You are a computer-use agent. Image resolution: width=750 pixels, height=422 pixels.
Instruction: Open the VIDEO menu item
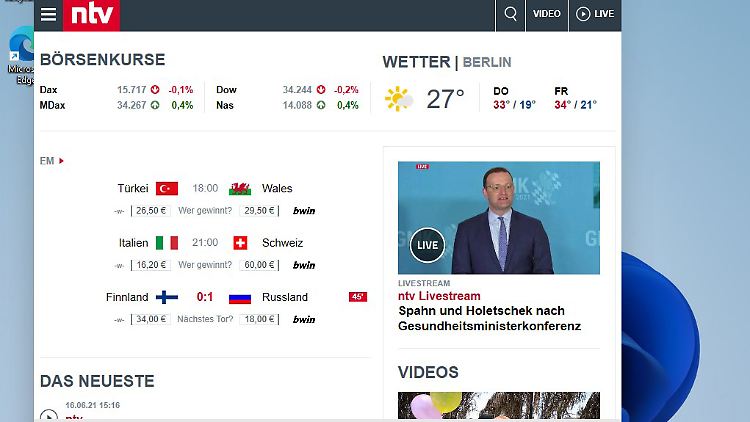tap(546, 14)
